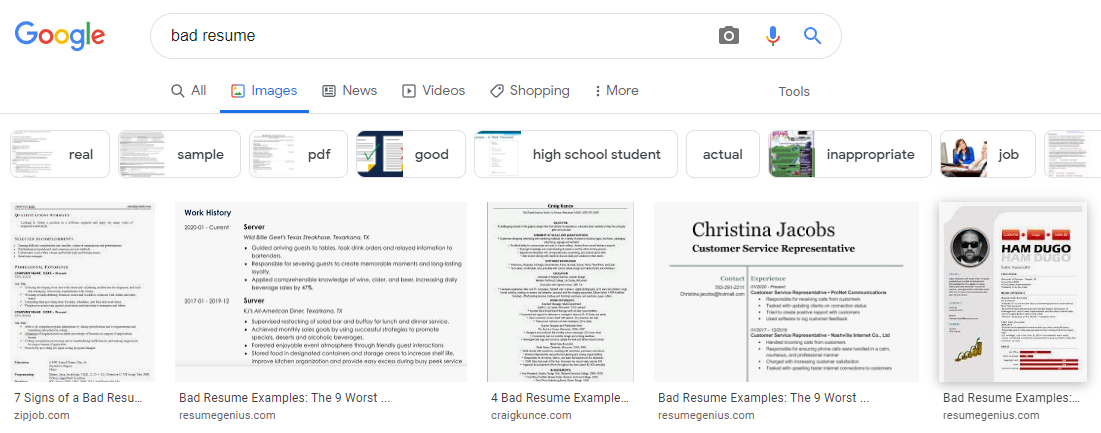Go to the Shopping tab
This screenshot has width=1101, height=433.
click(529, 91)
